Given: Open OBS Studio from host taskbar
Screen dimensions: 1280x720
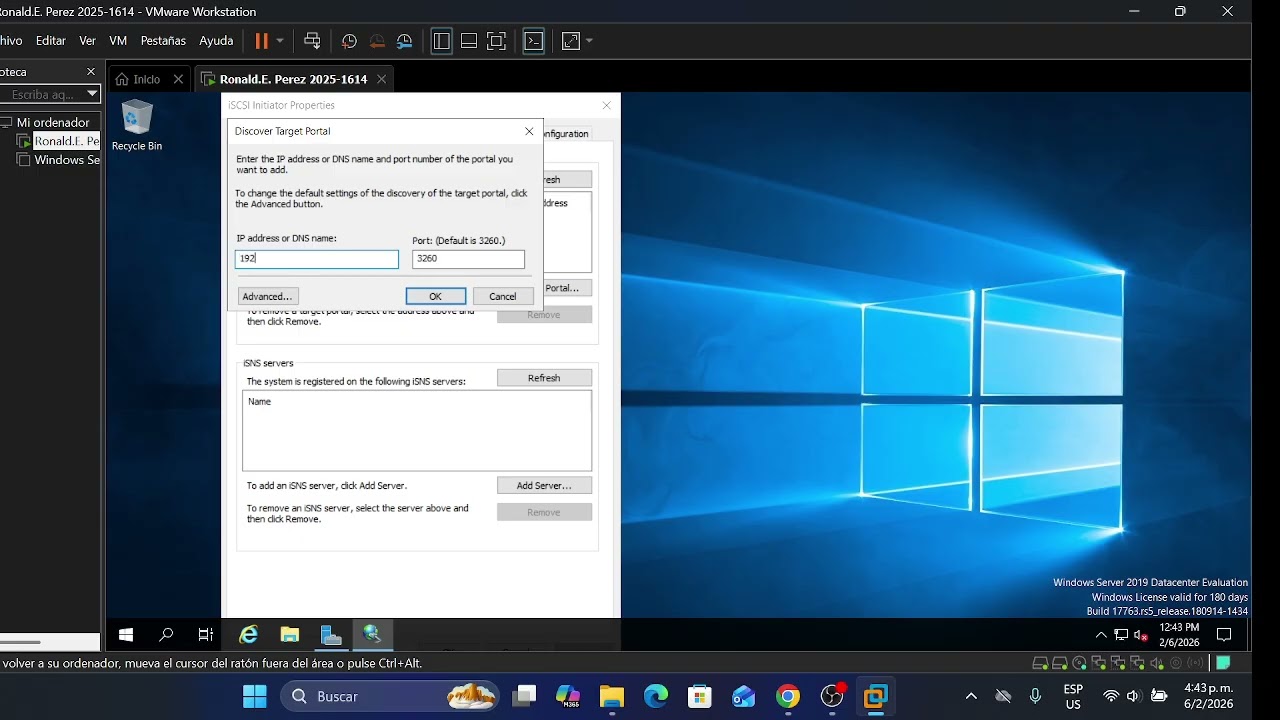Looking at the screenshot, I should tap(832, 696).
